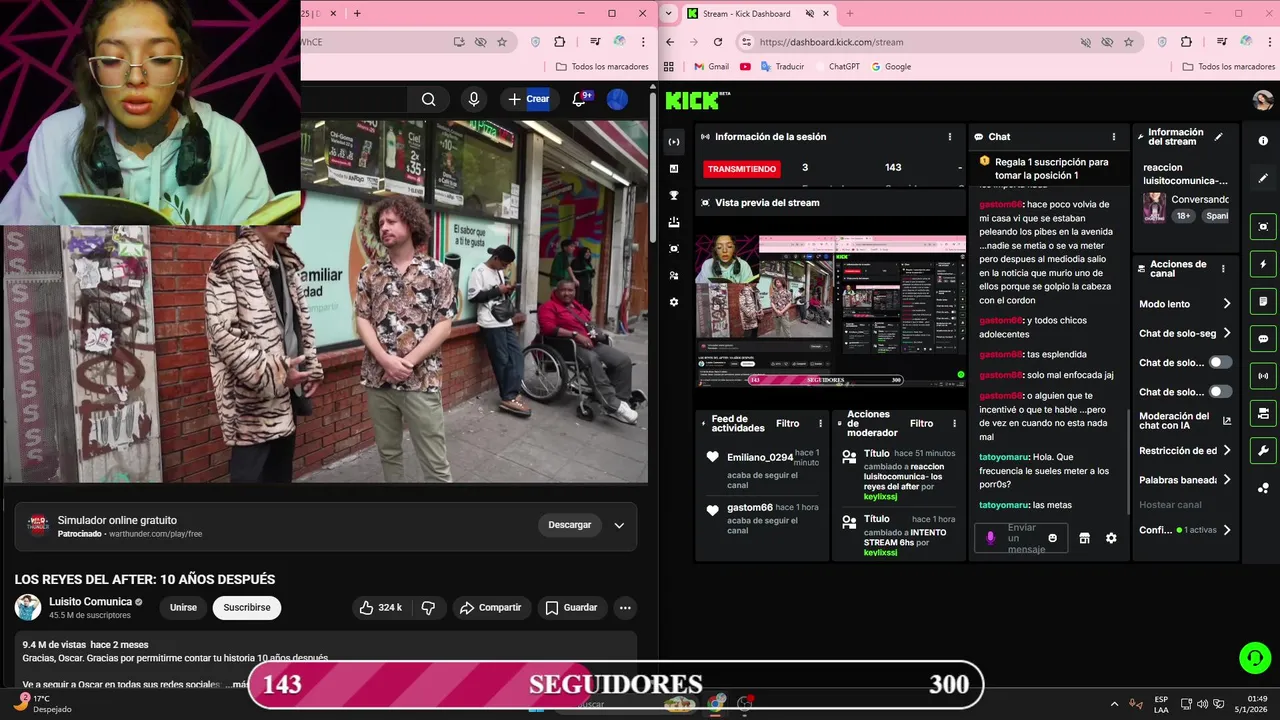This screenshot has height=720, width=1280.
Task: Open the analytics icon in Kick left sidebar
Action: 674,169
